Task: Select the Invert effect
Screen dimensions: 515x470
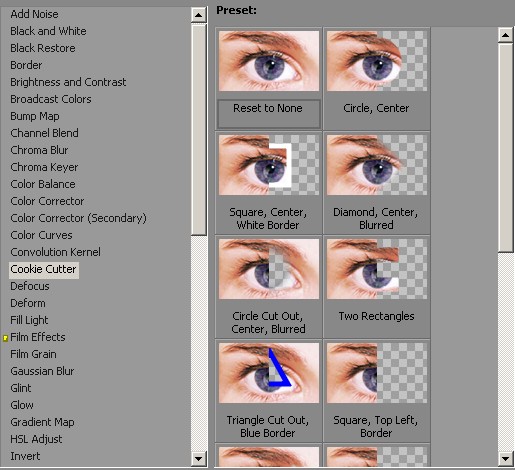Action: pos(25,456)
